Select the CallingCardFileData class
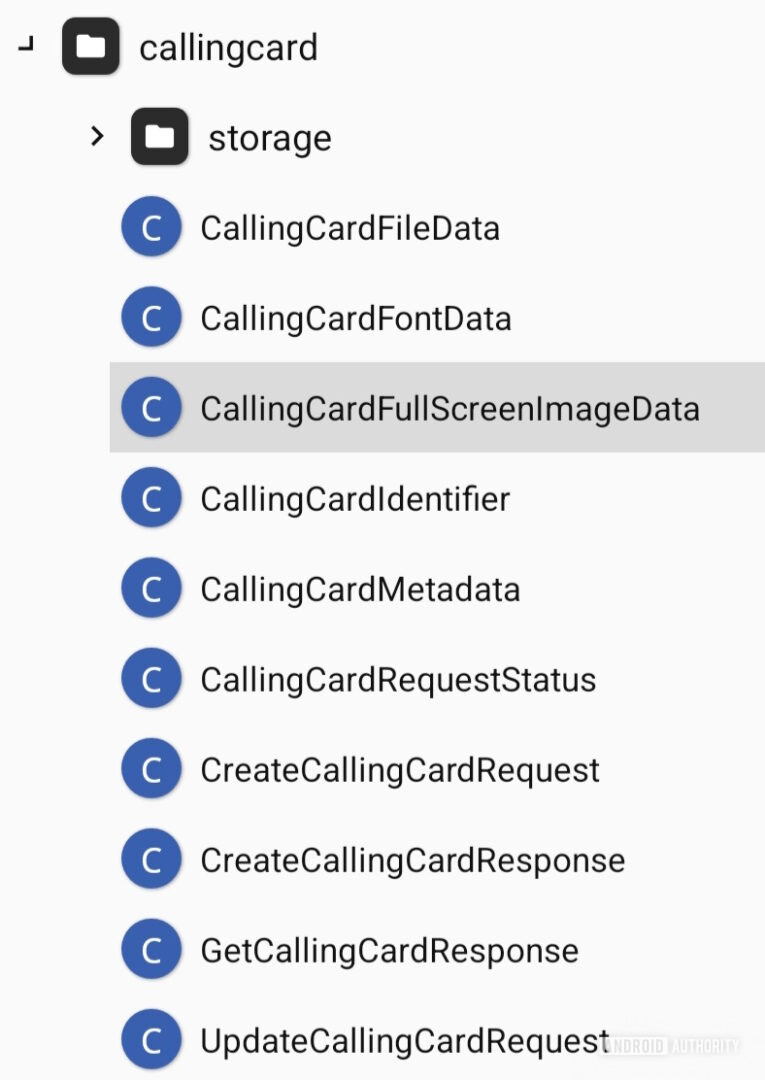 [x=349, y=227]
